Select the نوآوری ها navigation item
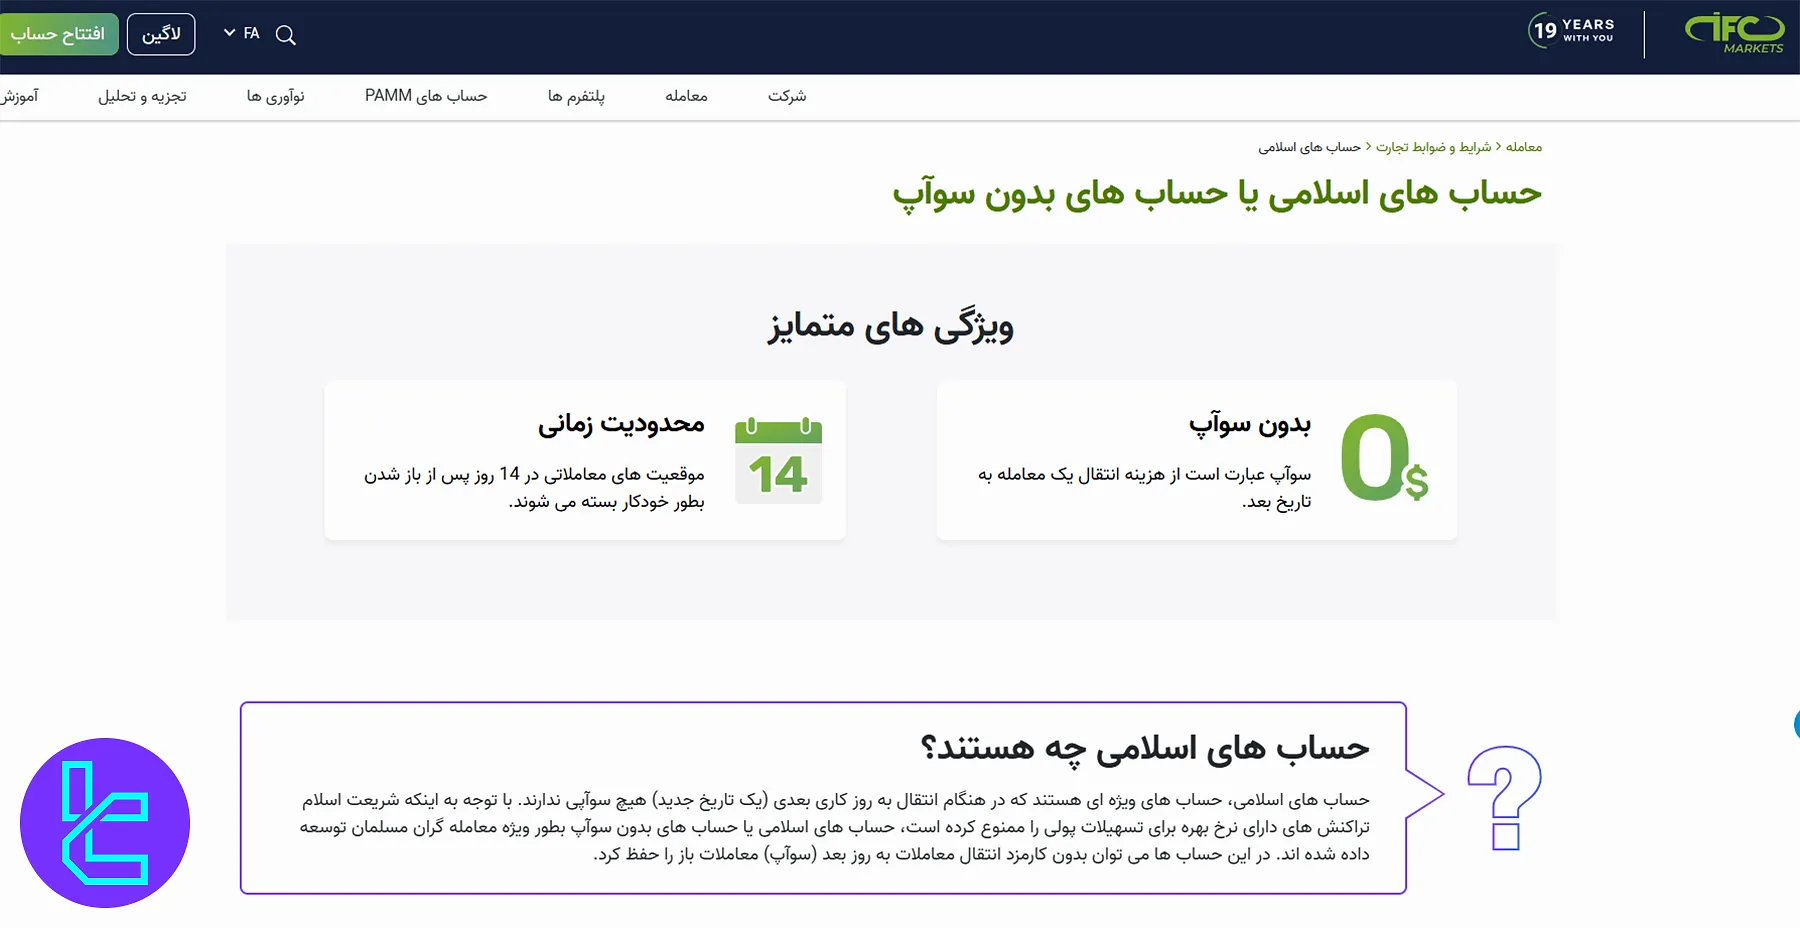The height and width of the screenshot is (928, 1800). click(x=277, y=96)
